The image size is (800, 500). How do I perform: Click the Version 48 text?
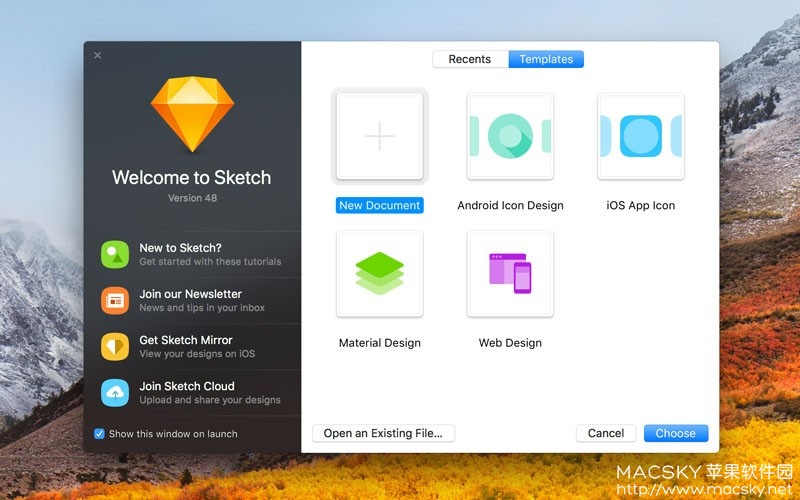(x=192, y=198)
